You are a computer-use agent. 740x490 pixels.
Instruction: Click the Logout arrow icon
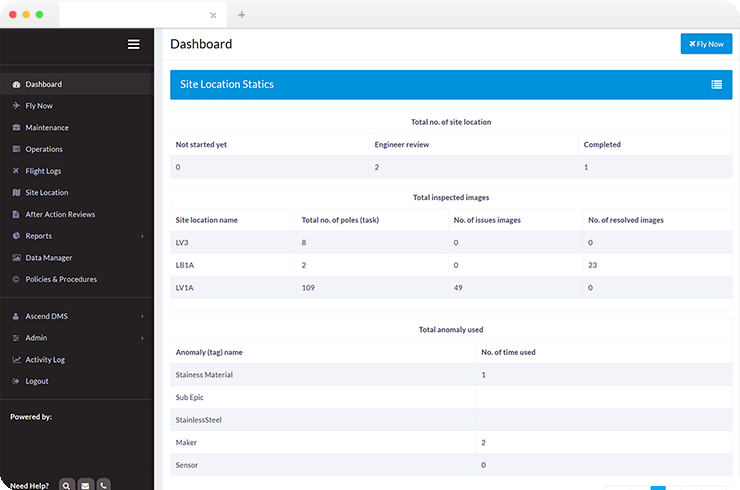[17, 381]
